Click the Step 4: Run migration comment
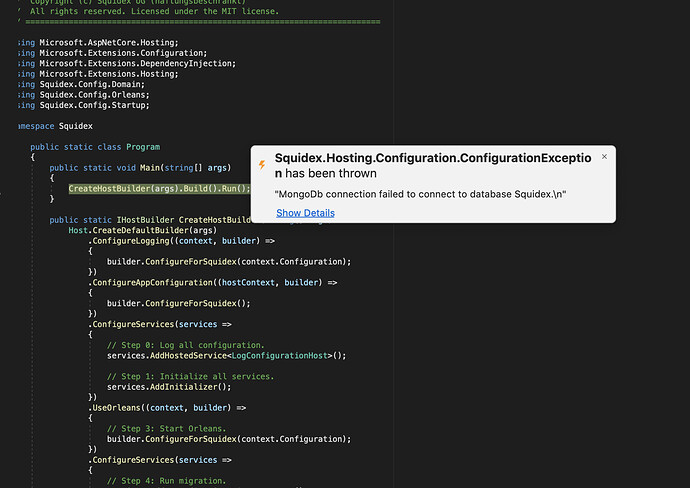Screen dimensions: 690x488 click(x=167, y=481)
